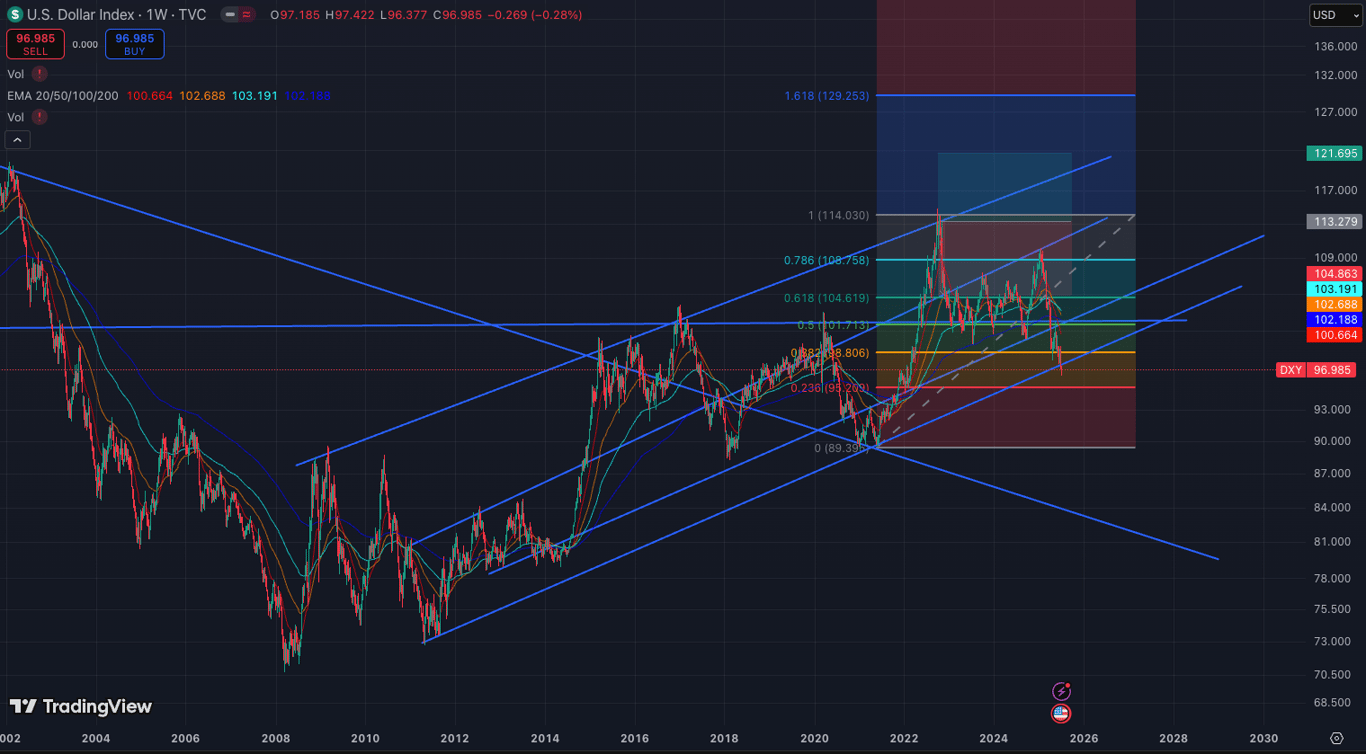The width and height of the screenshot is (1366, 754).
Task: Click the 2026 time axis label
Action: 1084,739
